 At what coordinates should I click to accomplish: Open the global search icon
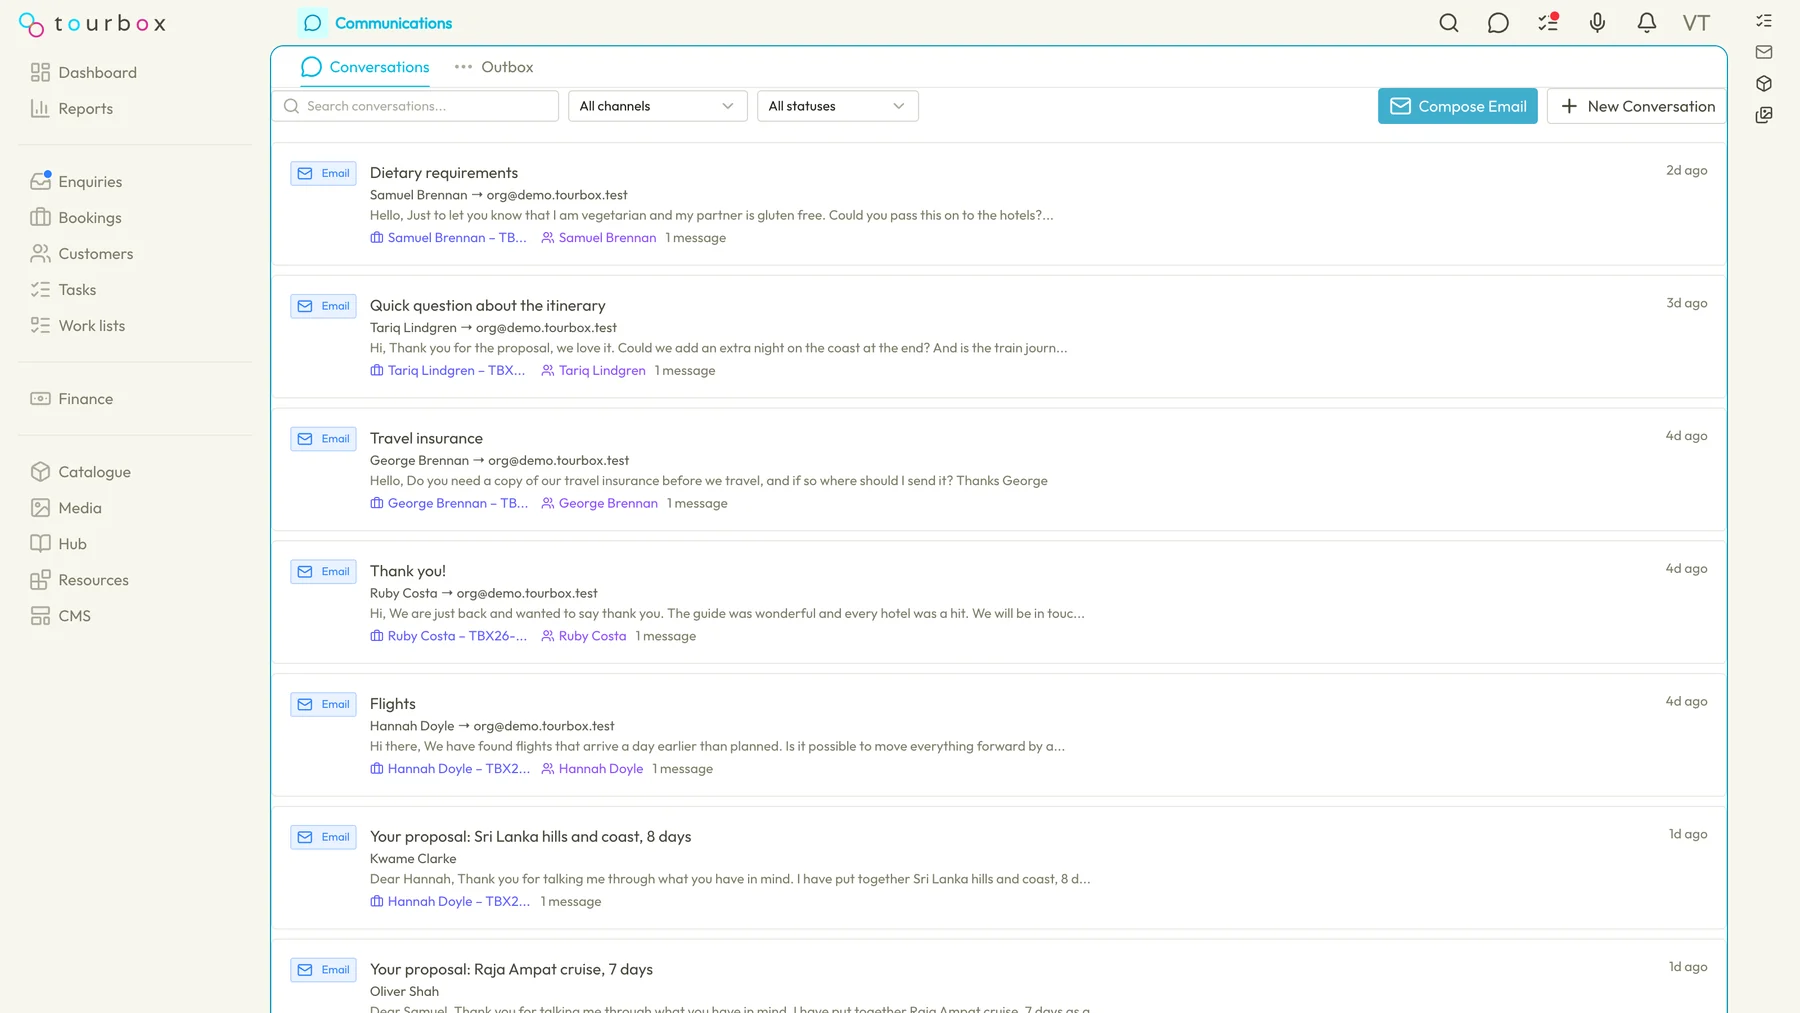(1448, 23)
